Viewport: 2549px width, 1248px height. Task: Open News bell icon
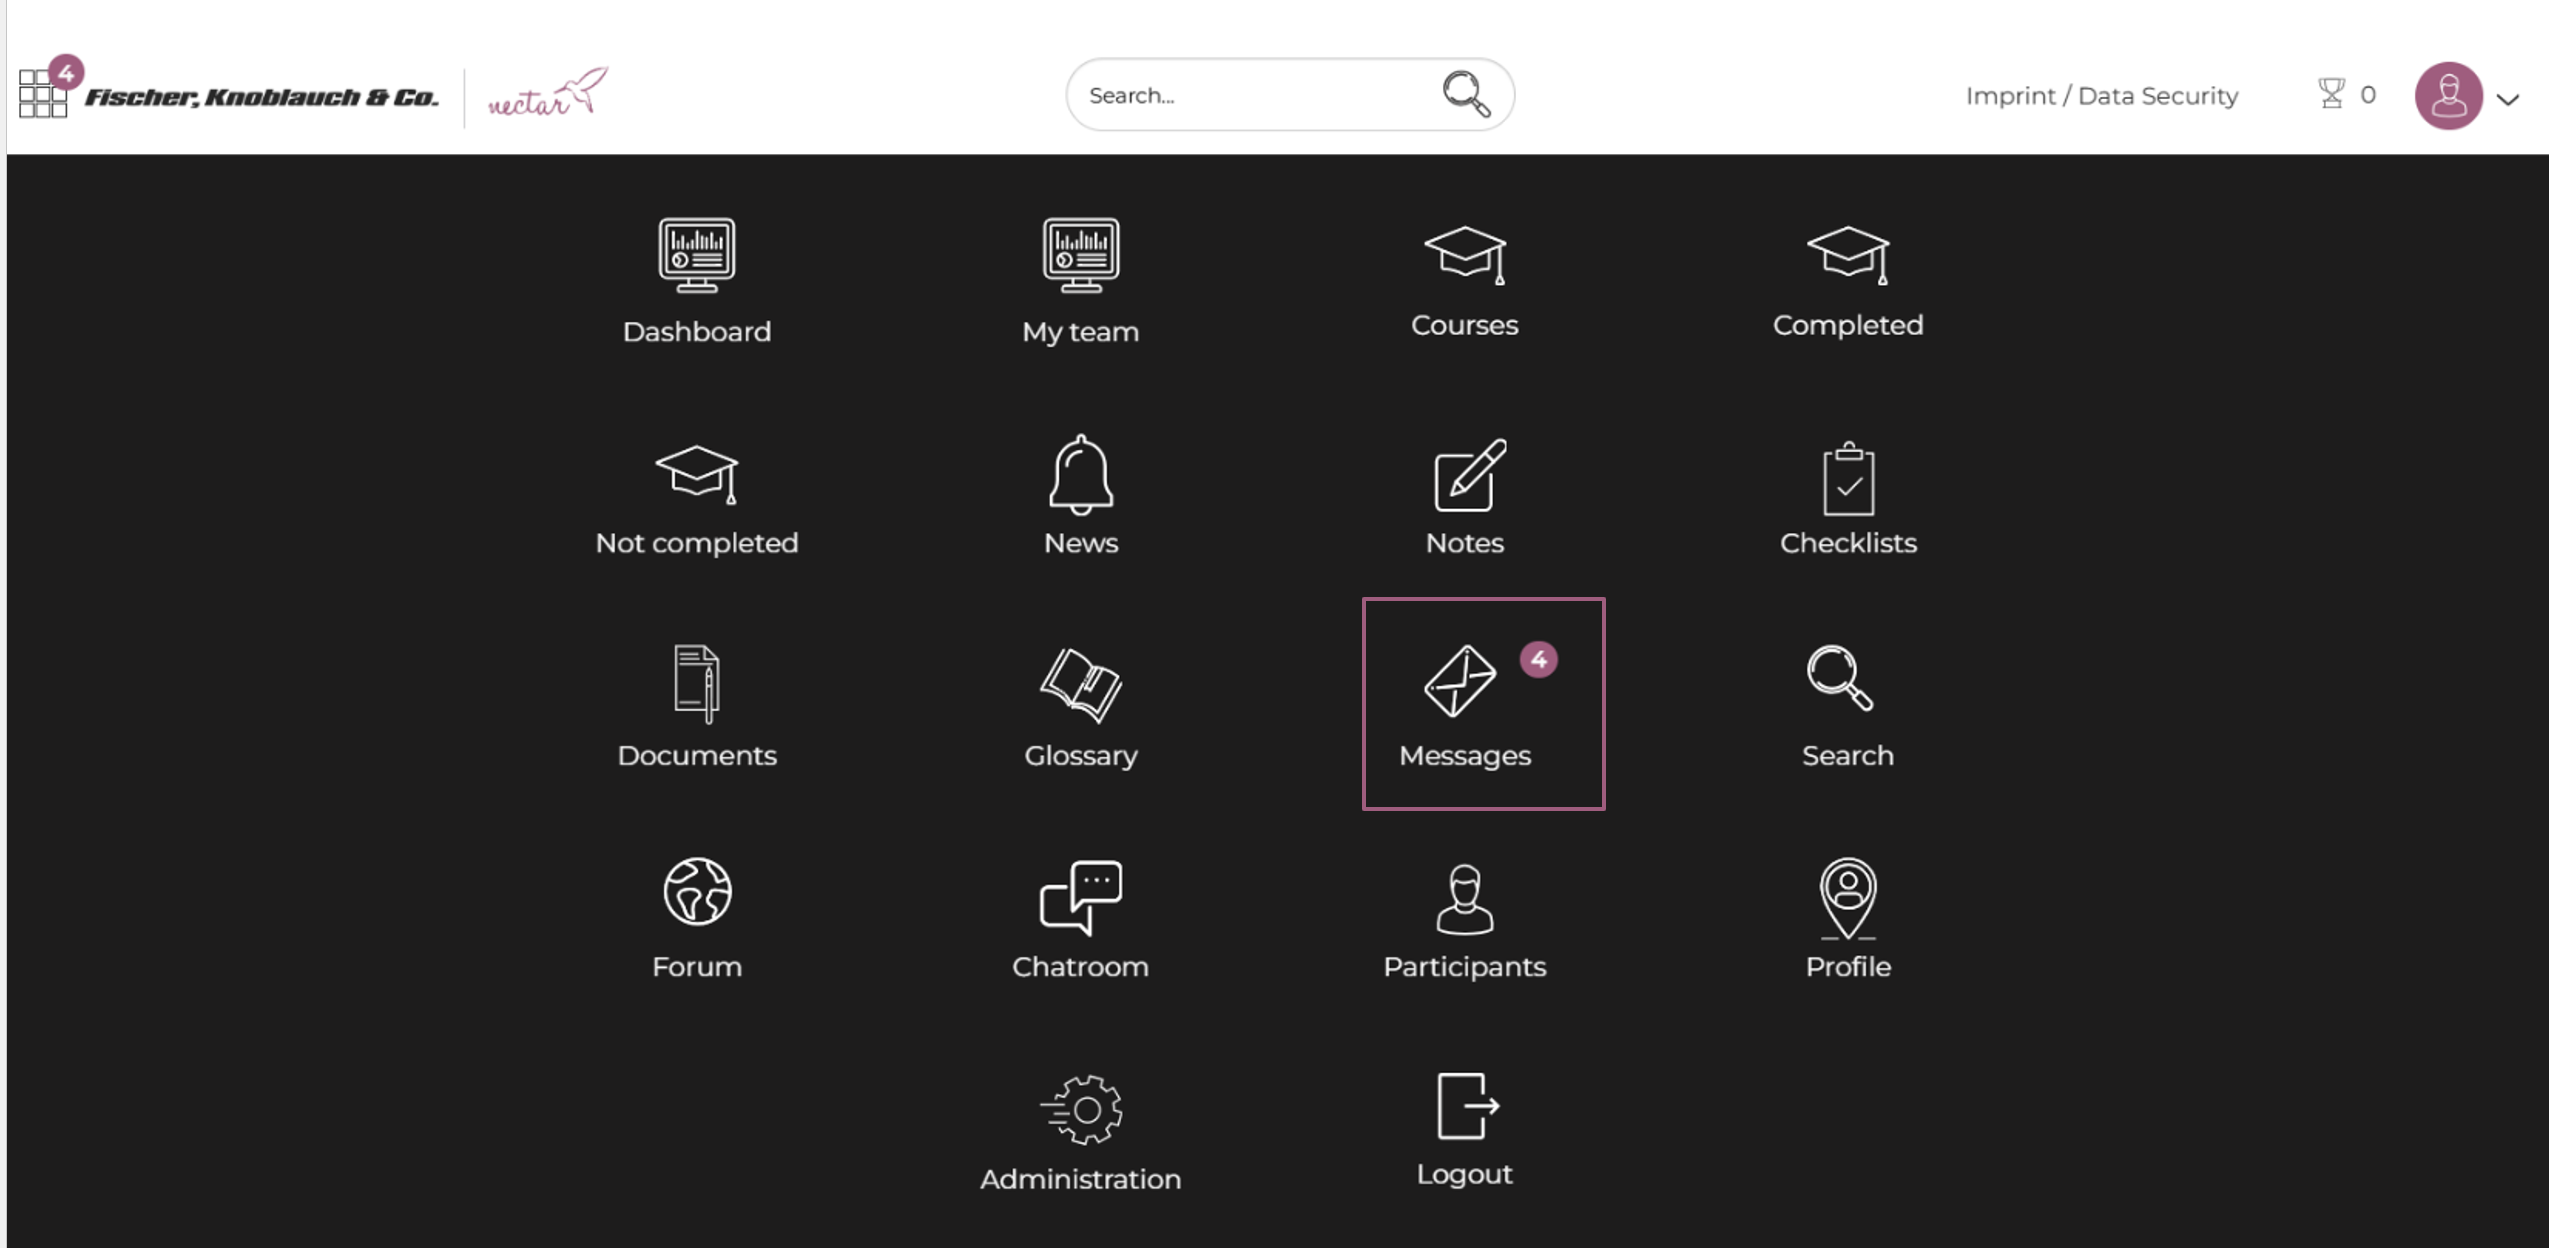(1080, 475)
